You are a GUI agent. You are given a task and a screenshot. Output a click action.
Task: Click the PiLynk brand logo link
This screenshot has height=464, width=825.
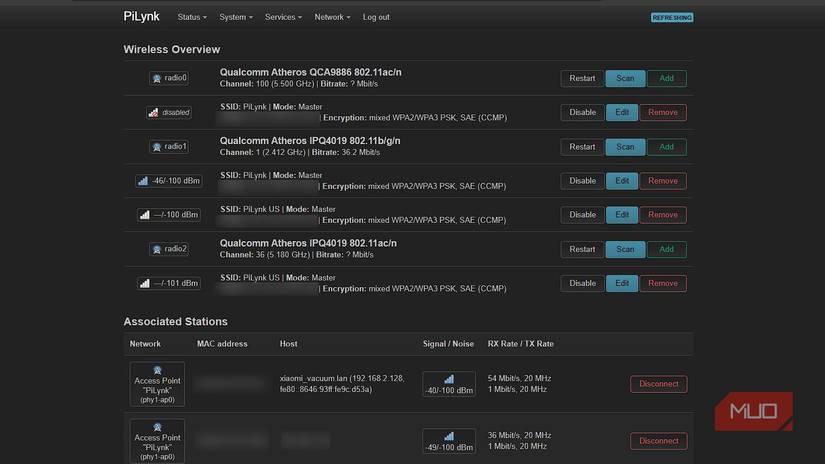pyautogui.click(x=142, y=16)
